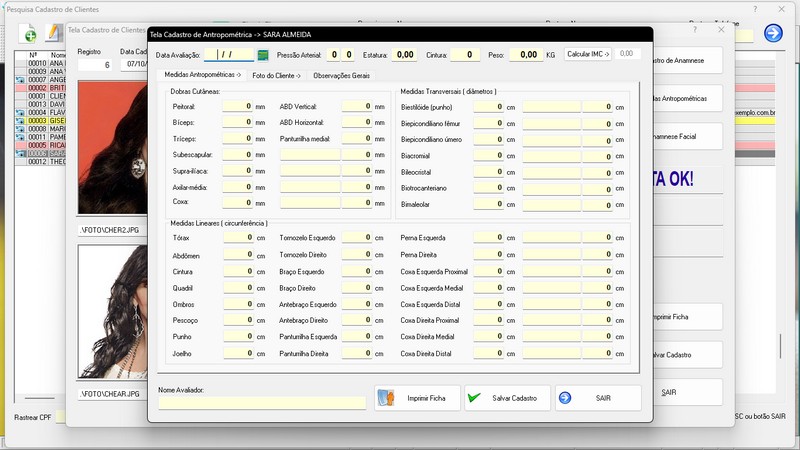The width and height of the screenshot is (800, 450).
Task: Open the calendar picker beside Data Avaliação
Action: tap(263, 55)
